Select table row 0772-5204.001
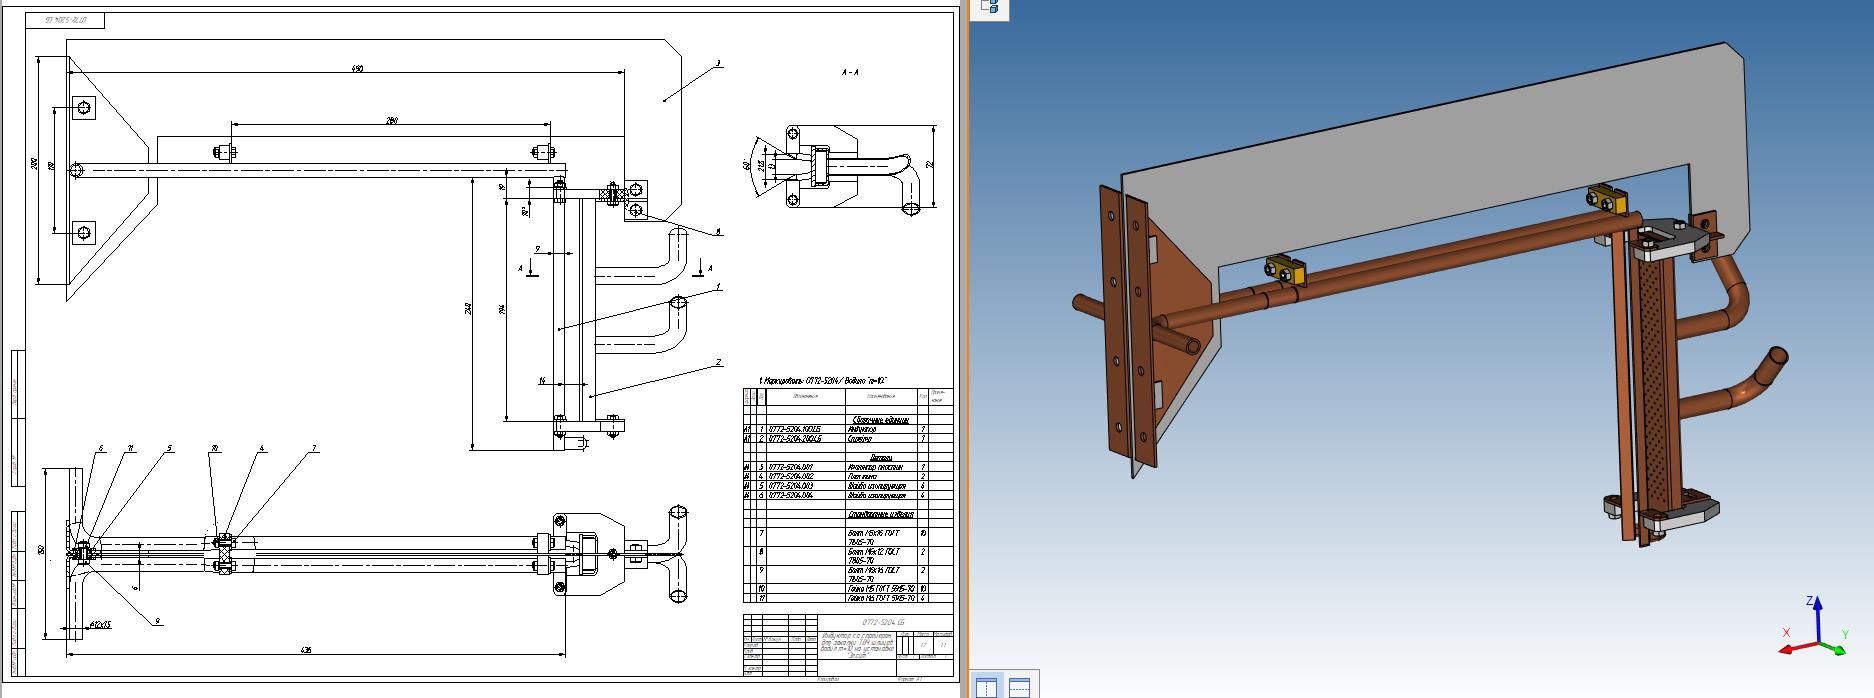Screen dimensions: 1874x698 click(848, 467)
